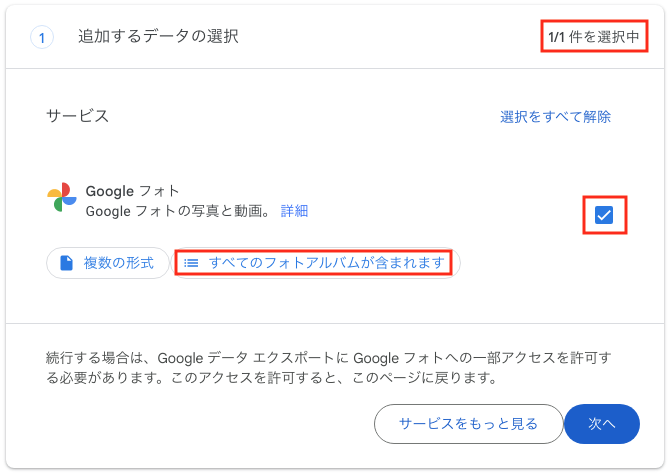Click the document icon beside 複数の形式
670x474 pixels.
click(x=66, y=263)
